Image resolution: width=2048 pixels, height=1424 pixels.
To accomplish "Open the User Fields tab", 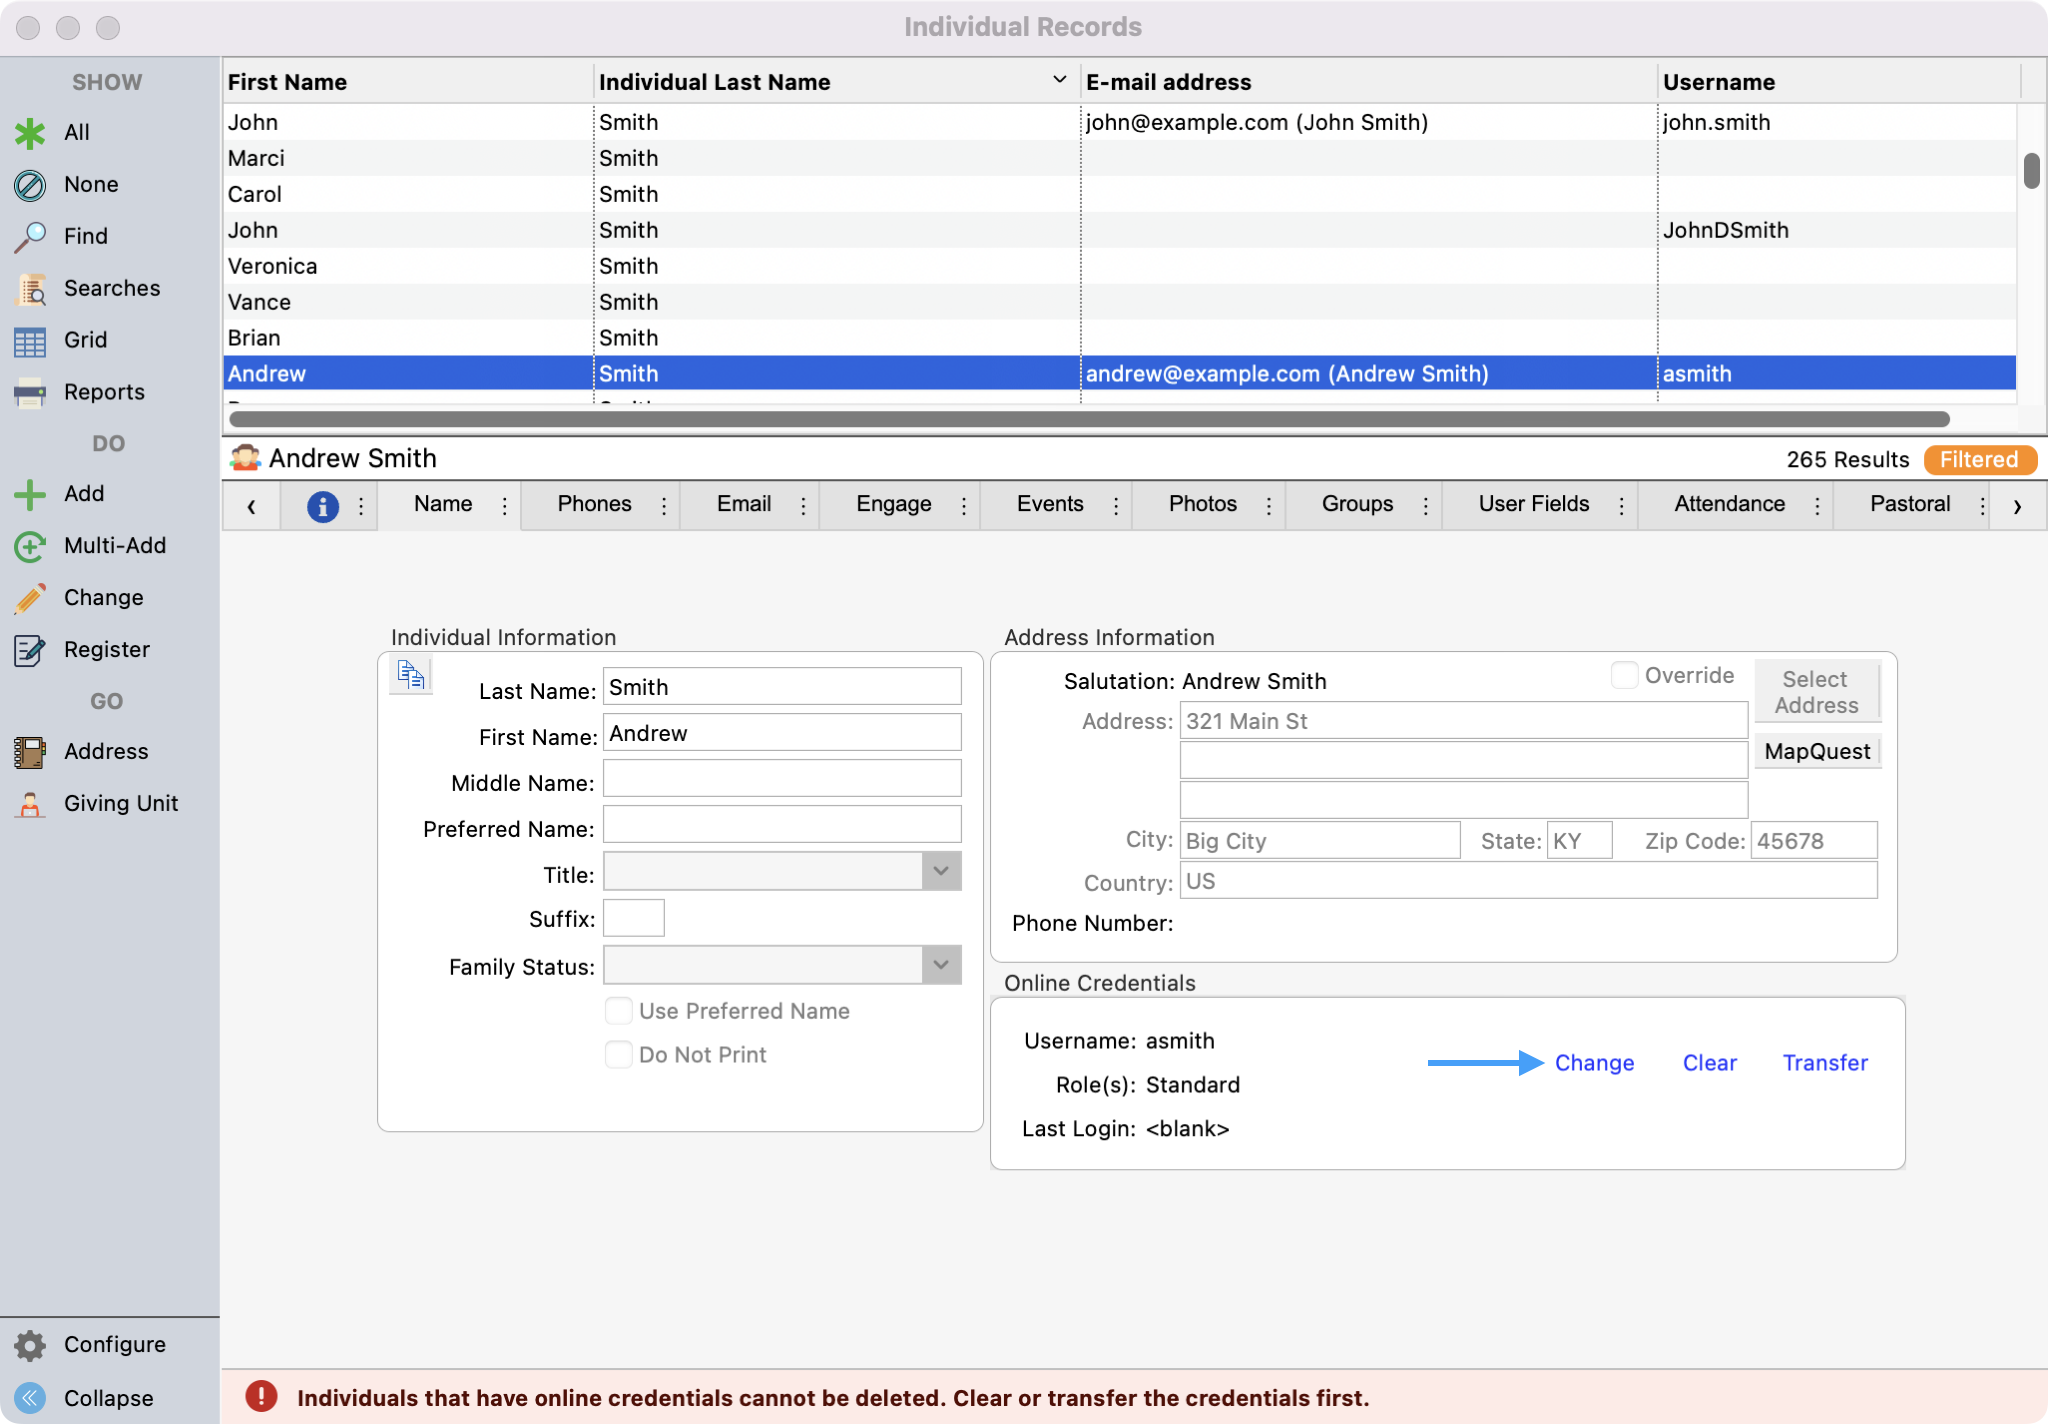I will coord(1533,504).
